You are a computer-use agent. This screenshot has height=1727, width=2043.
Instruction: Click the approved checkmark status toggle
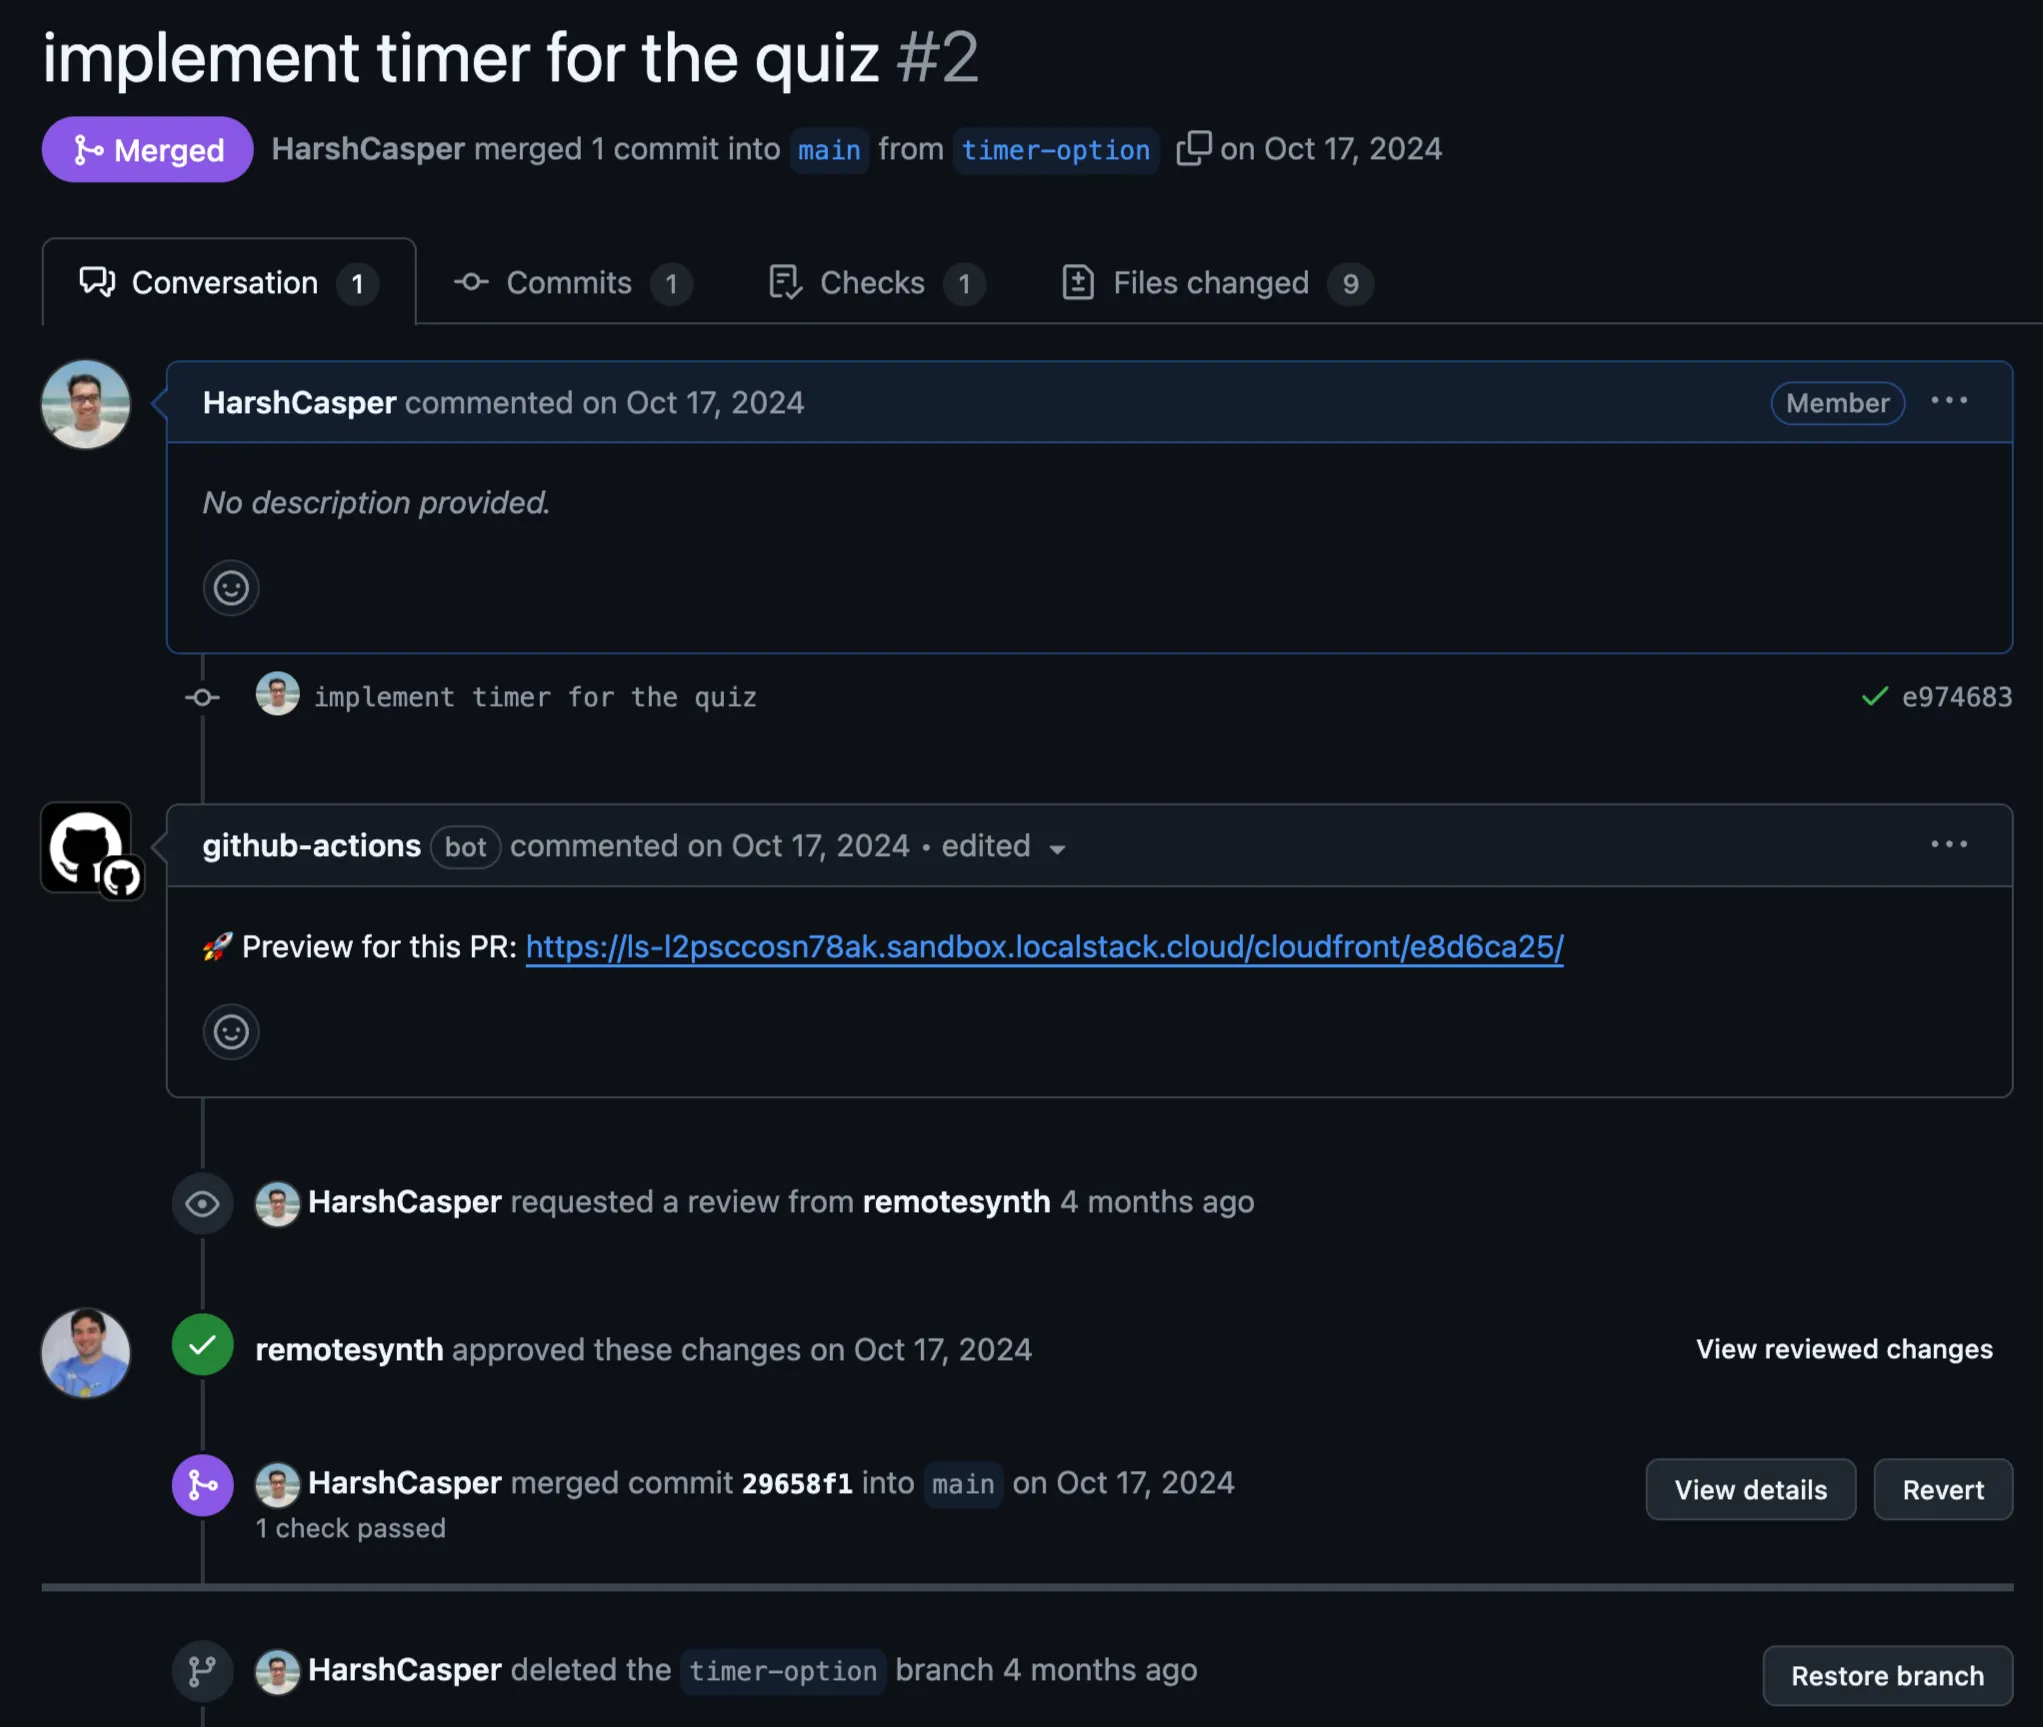pos(202,1350)
